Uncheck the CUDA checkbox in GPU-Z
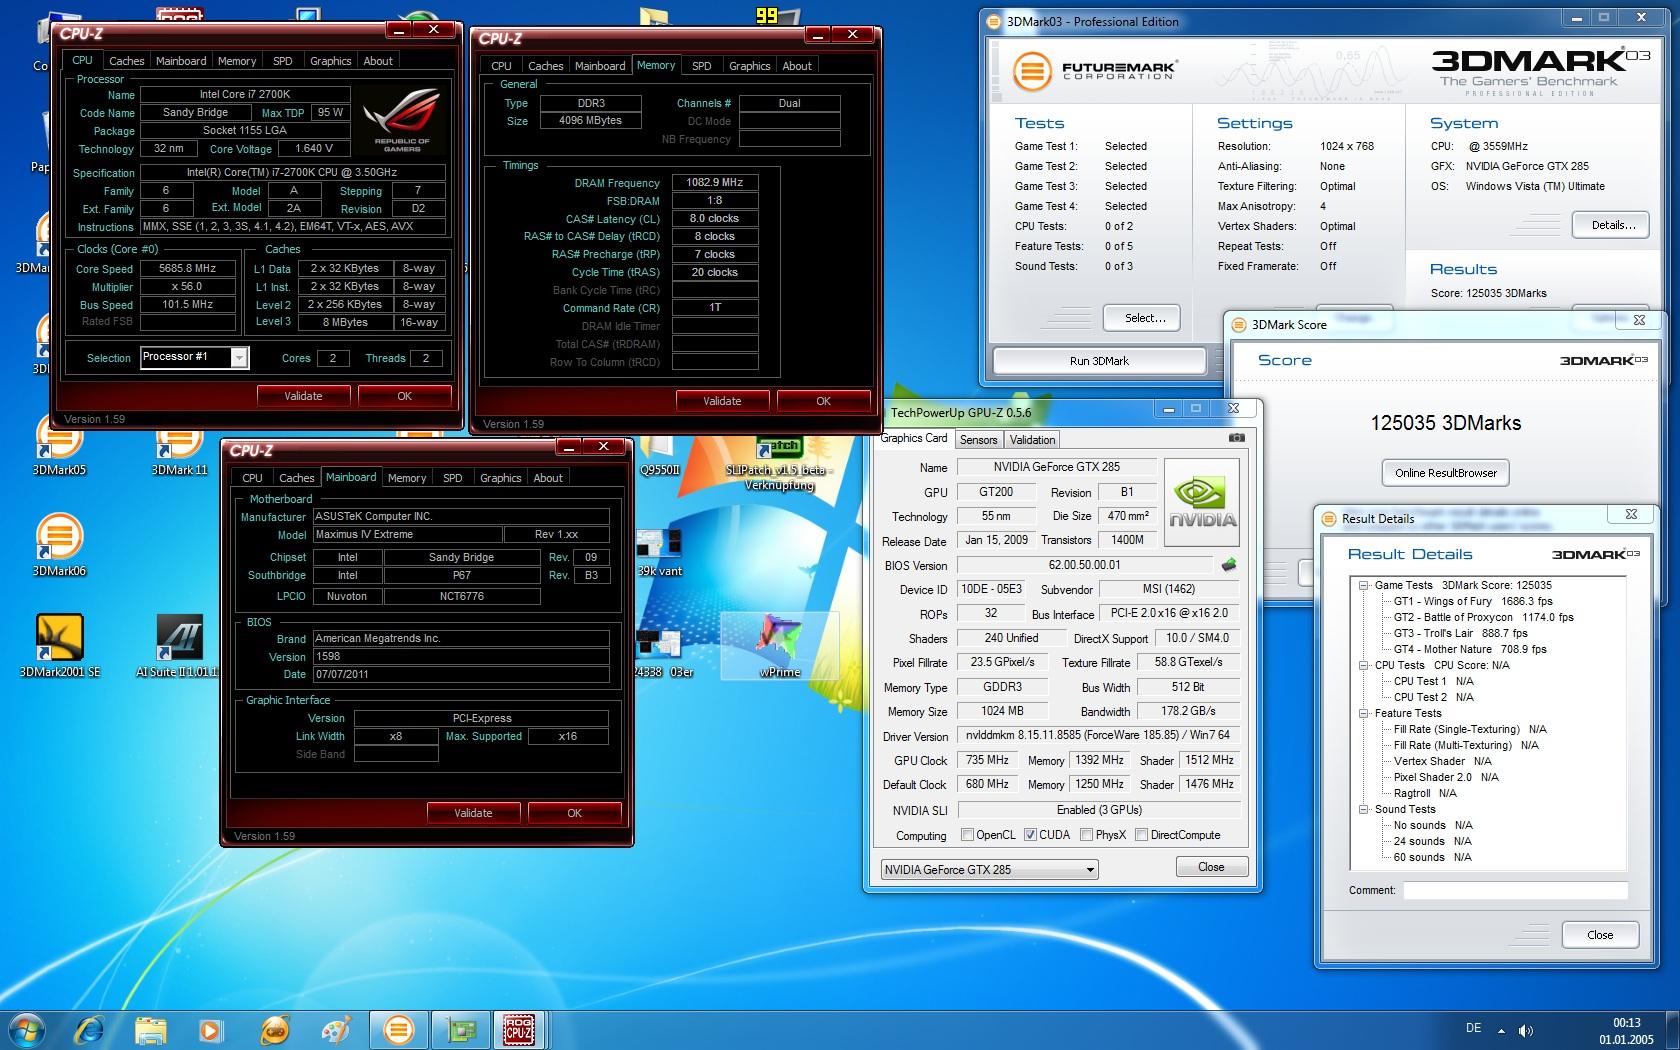The height and width of the screenshot is (1050, 1680). 1030,835
